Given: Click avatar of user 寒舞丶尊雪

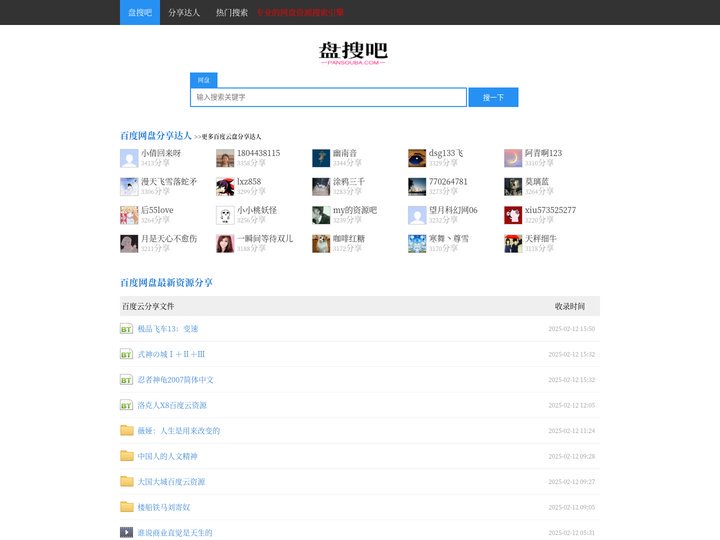Looking at the screenshot, I should pos(417,244).
